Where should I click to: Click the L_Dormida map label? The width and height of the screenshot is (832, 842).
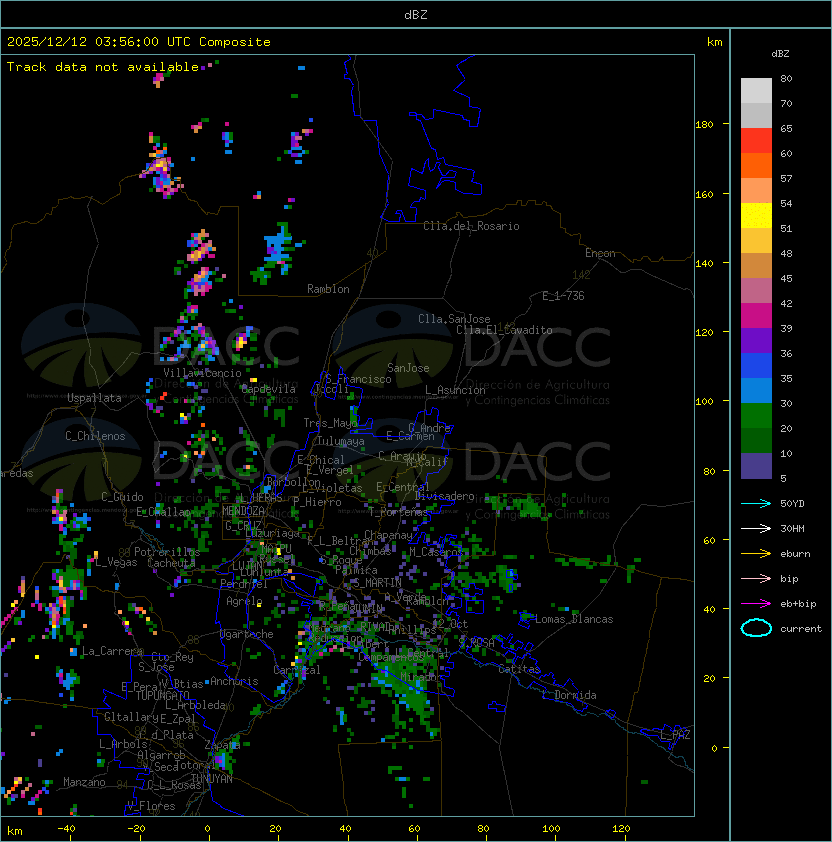(x=569, y=695)
